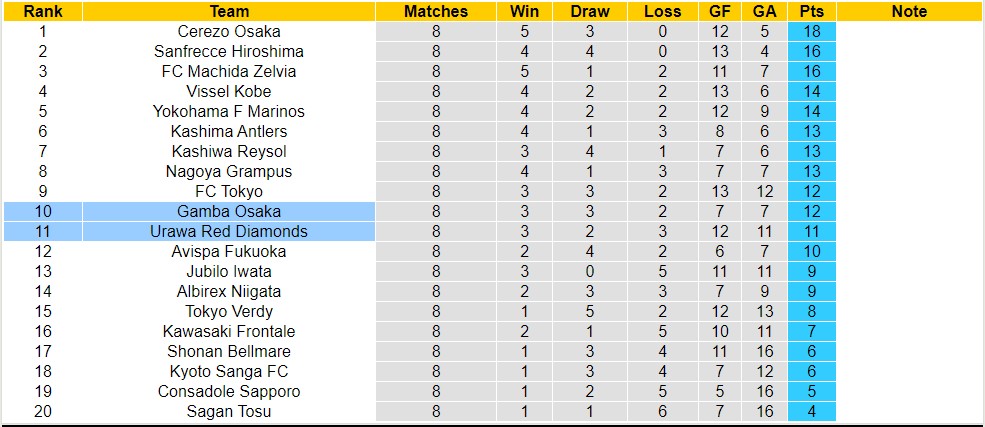Click on Vissel Kobe team name

pos(229,91)
